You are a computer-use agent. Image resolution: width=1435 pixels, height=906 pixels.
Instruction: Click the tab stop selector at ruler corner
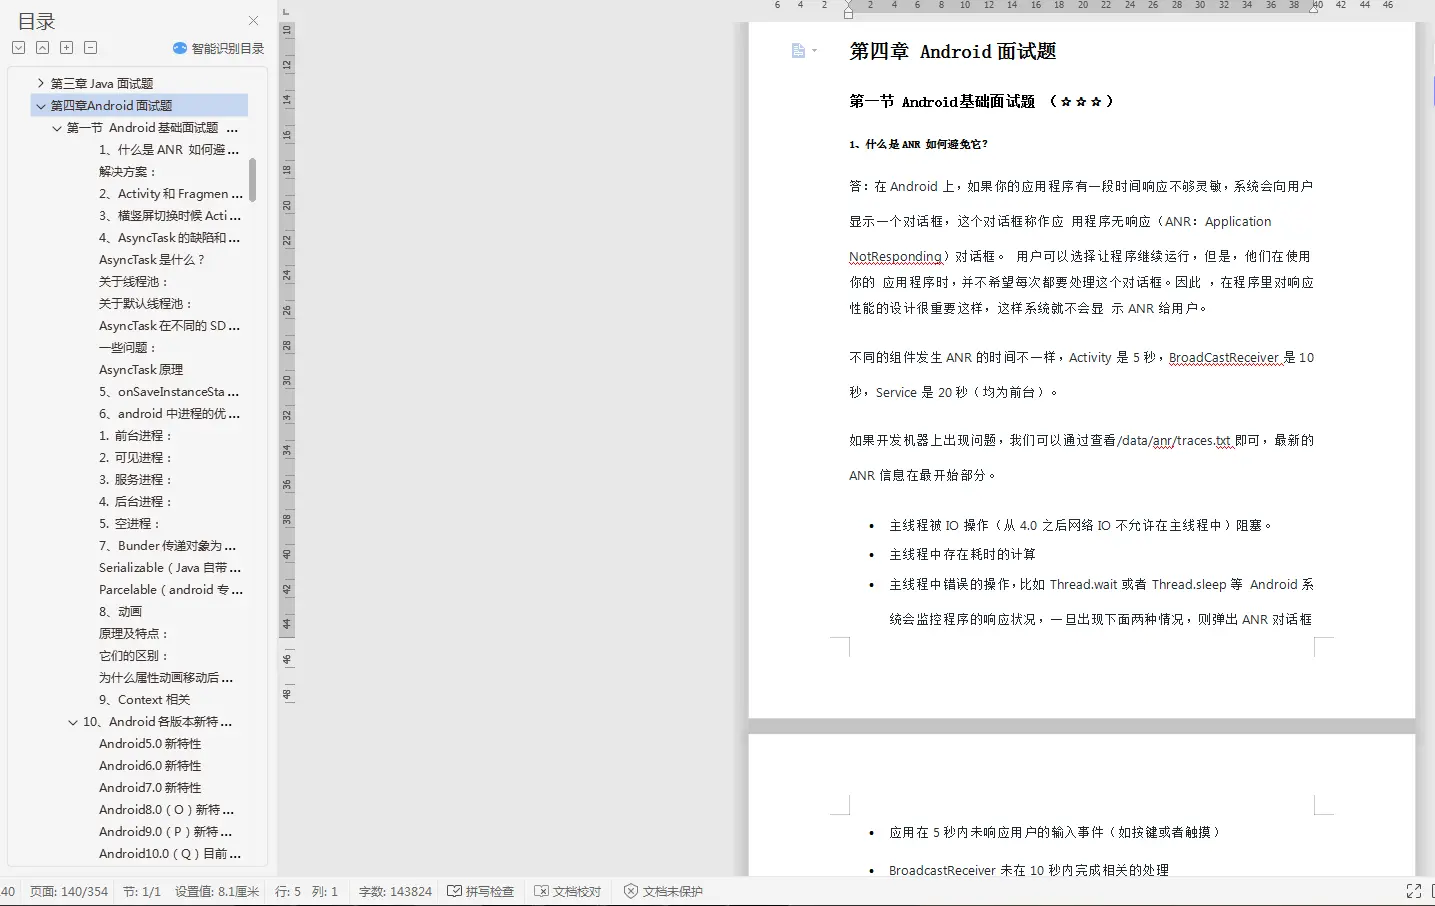point(286,11)
